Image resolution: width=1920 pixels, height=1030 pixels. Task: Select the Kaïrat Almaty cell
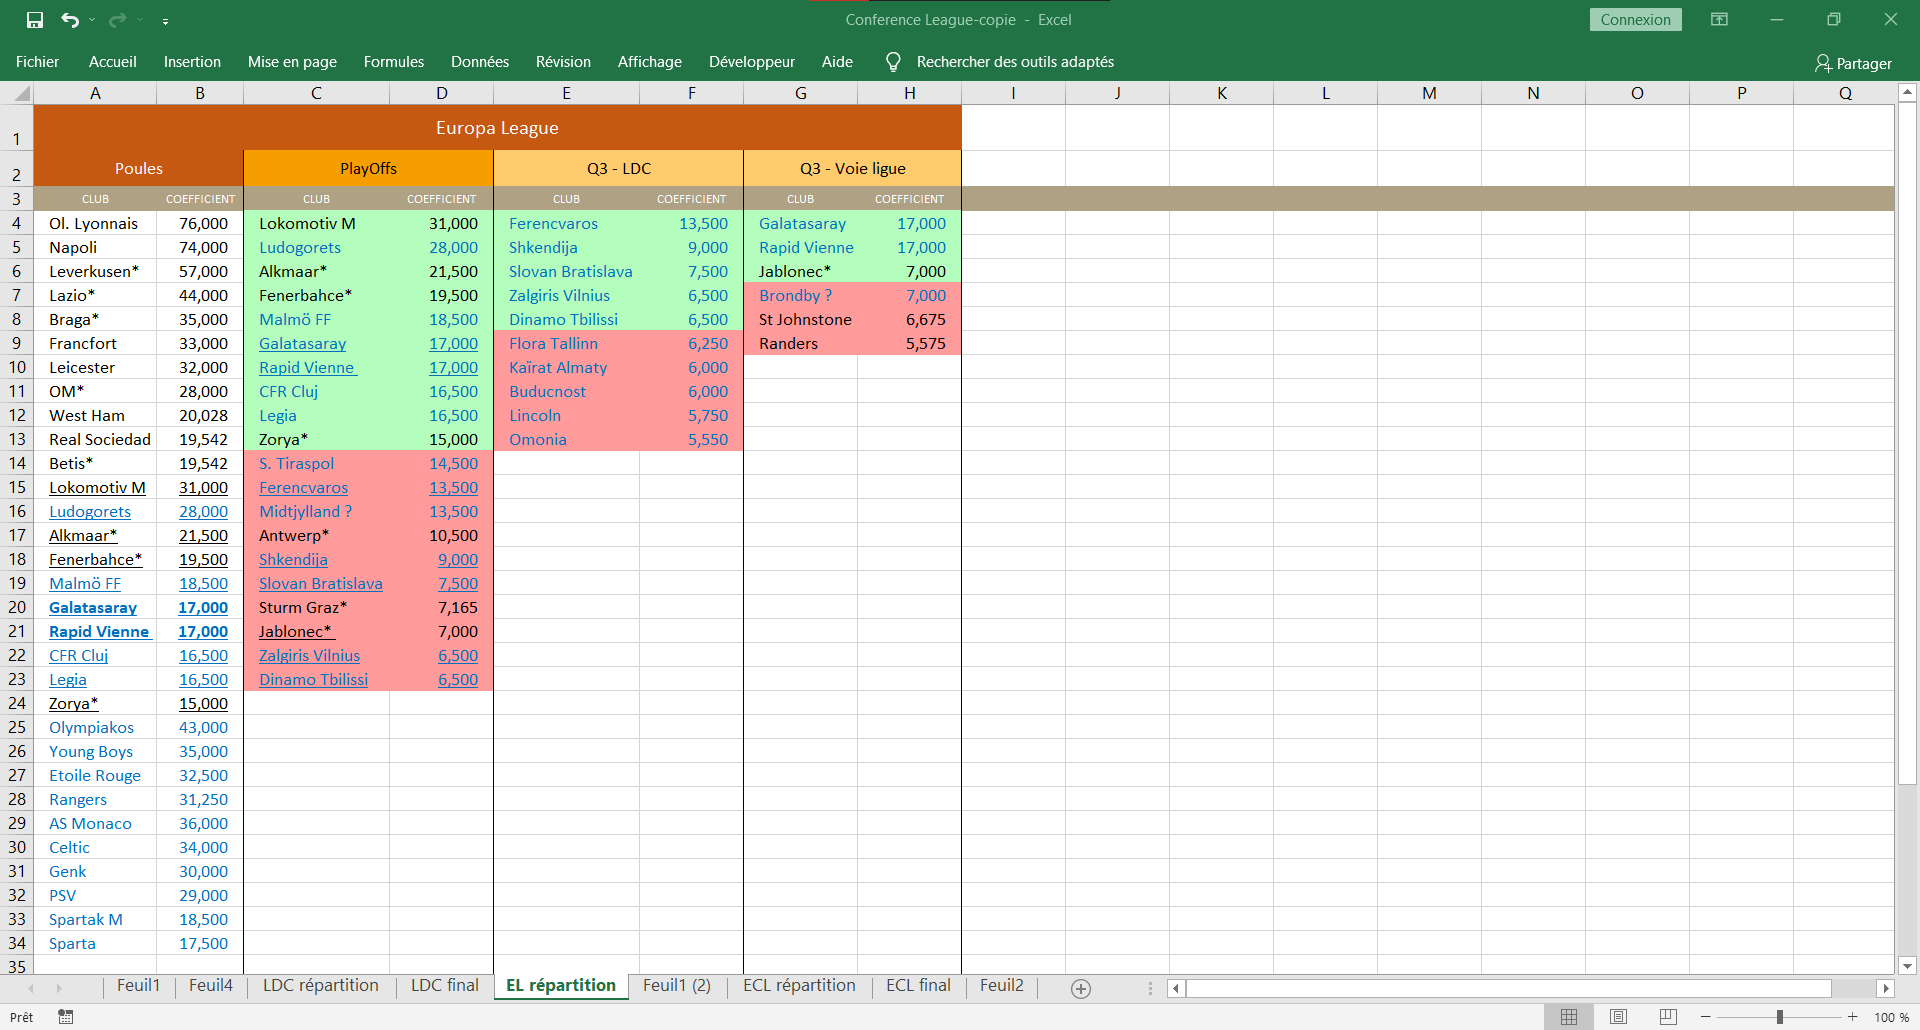coord(566,367)
